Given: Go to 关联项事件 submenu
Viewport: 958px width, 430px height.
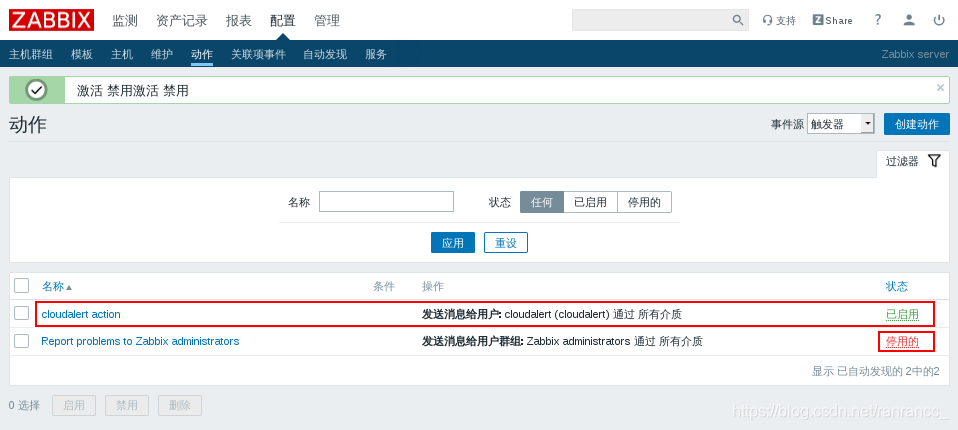Looking at the screenshot, I should 258,54.
